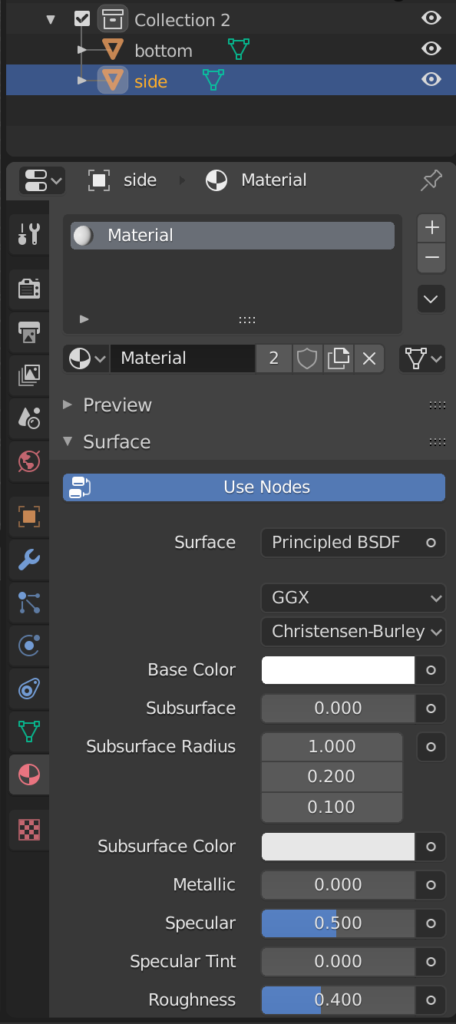Screen dimensions: 456x1024
Task: Open the Render properties tab
Action: (x=29, y=288)
